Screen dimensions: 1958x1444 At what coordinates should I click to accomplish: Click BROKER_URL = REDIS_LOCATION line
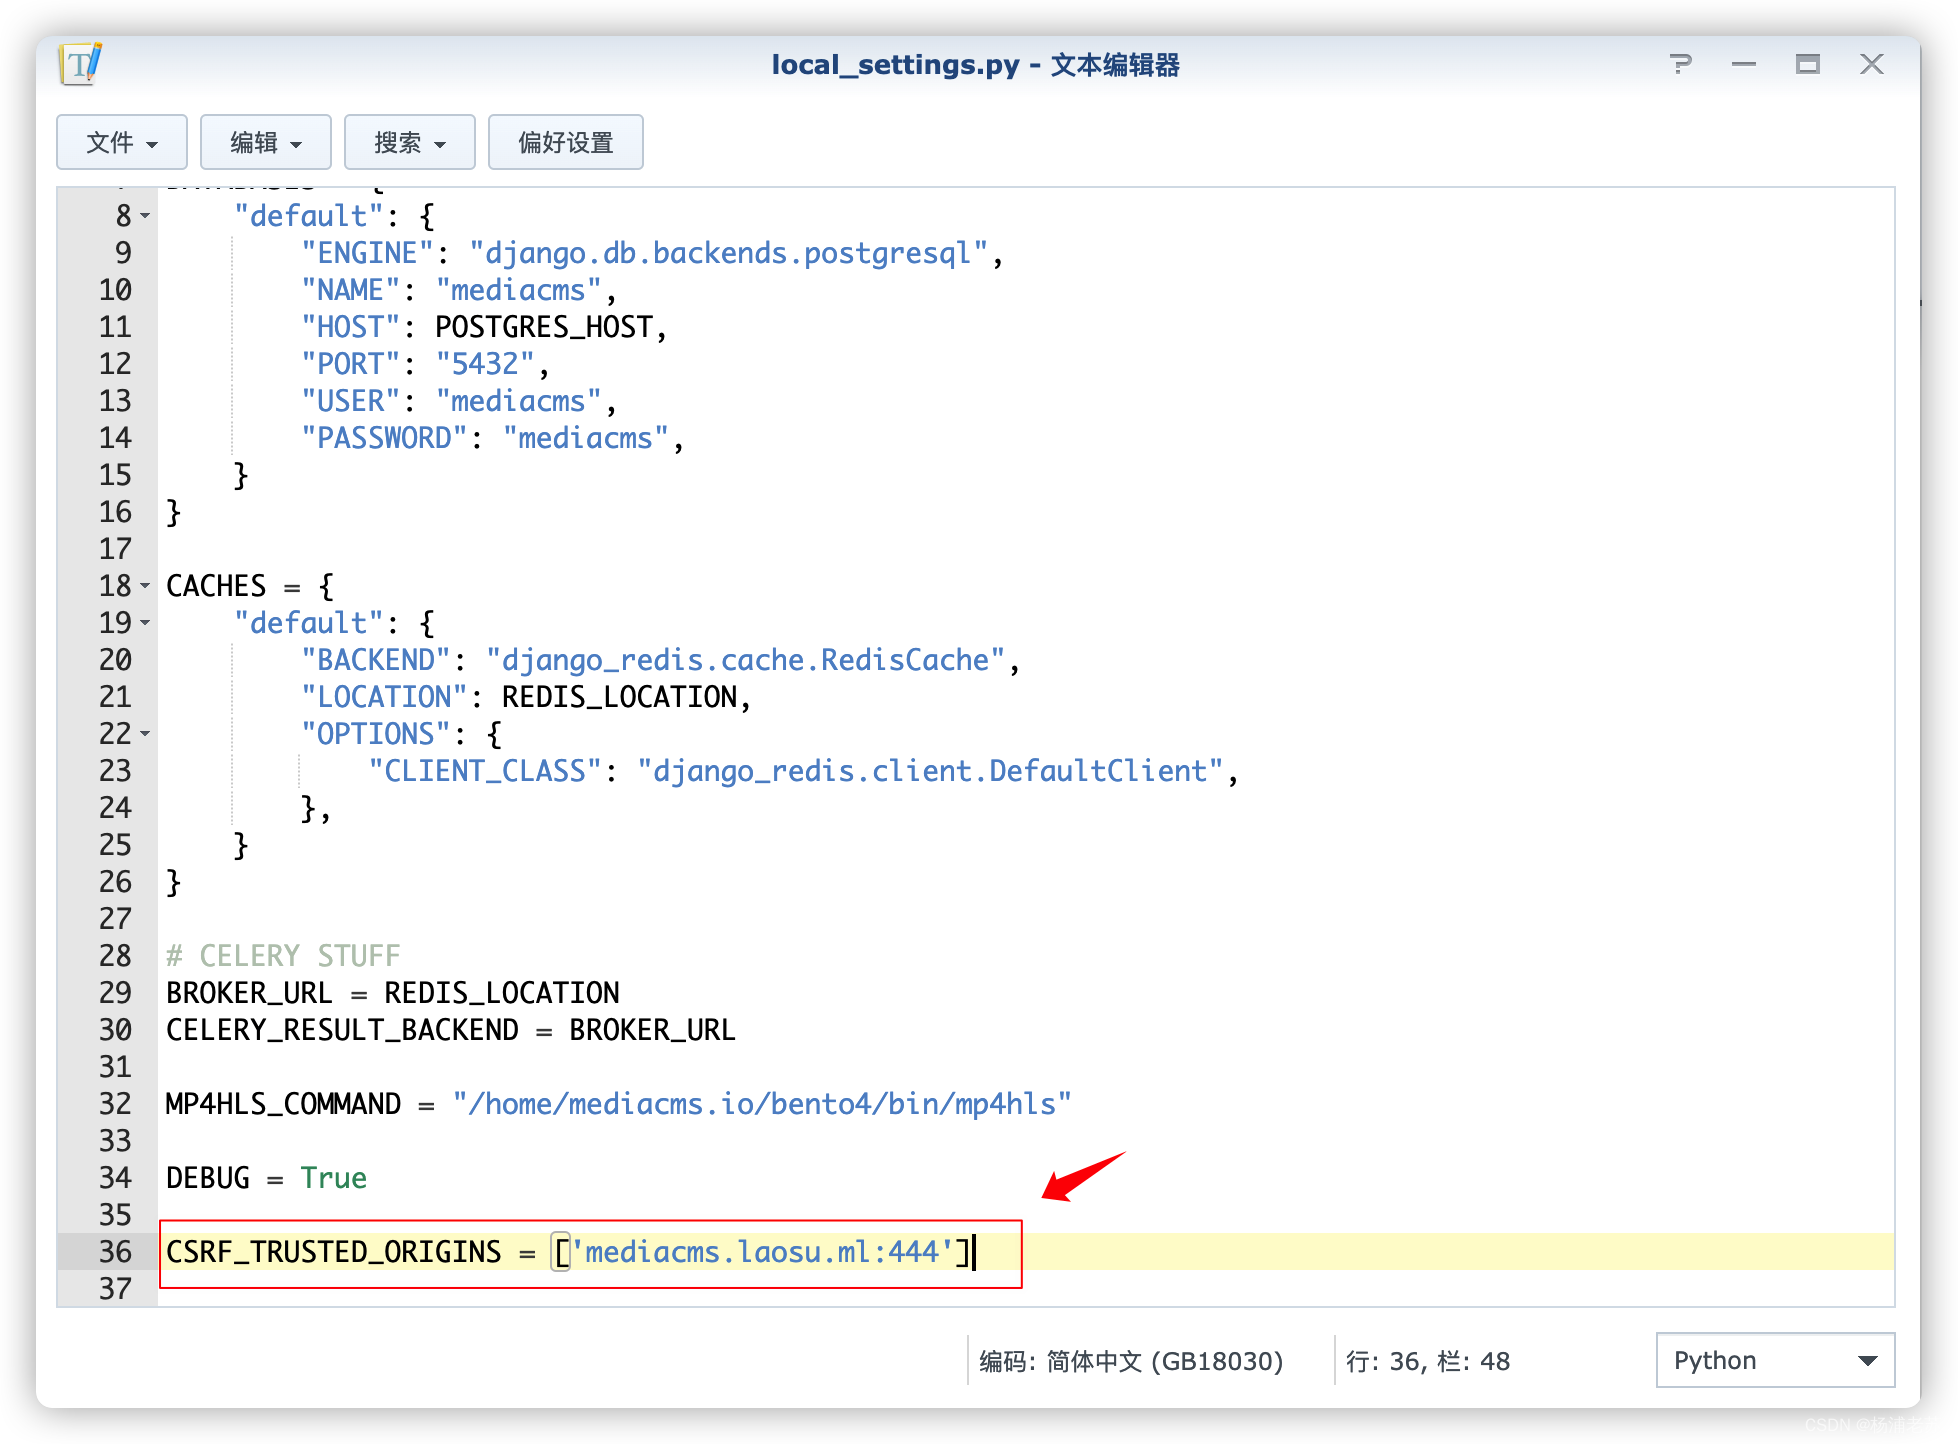[x=393, y=993]
